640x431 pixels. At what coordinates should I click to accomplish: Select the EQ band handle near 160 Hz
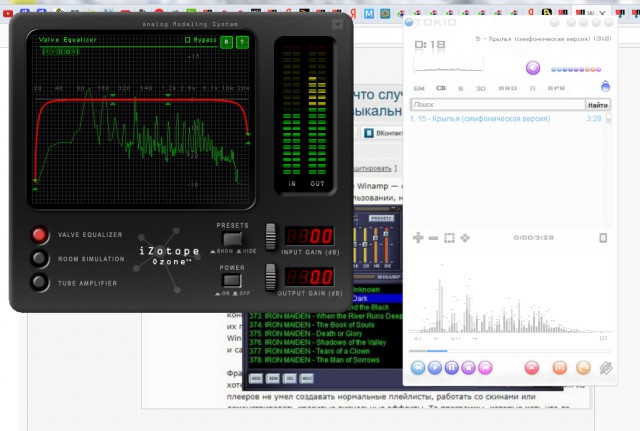click(x=113, y=100)
